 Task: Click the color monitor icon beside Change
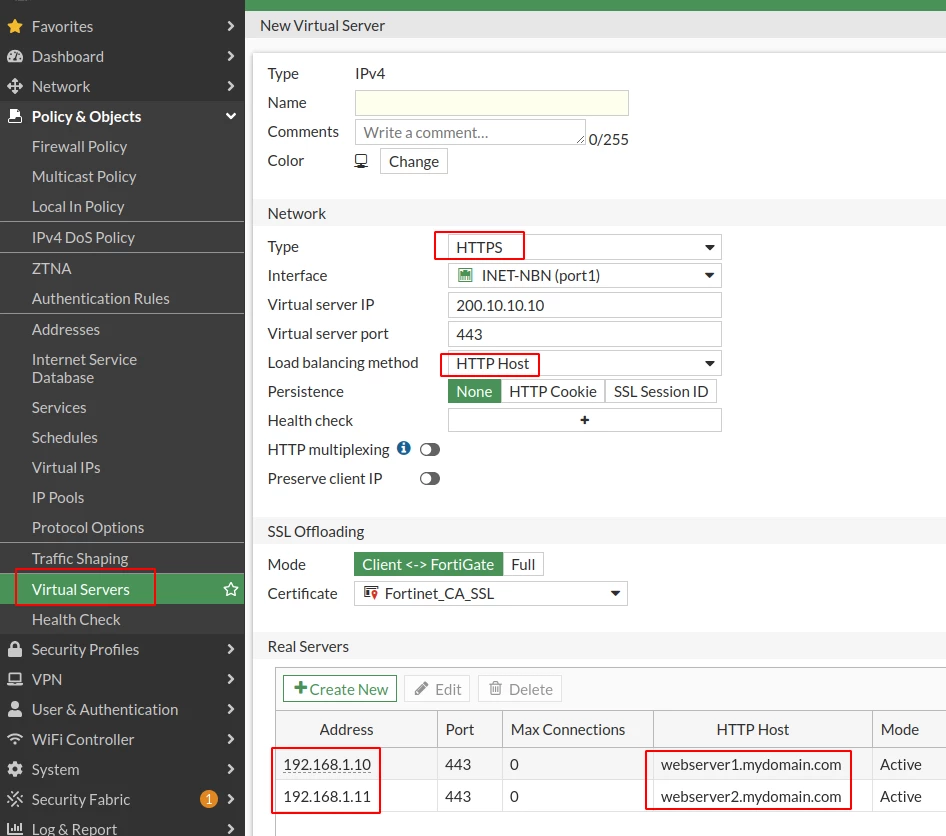(x=361, y=161)
